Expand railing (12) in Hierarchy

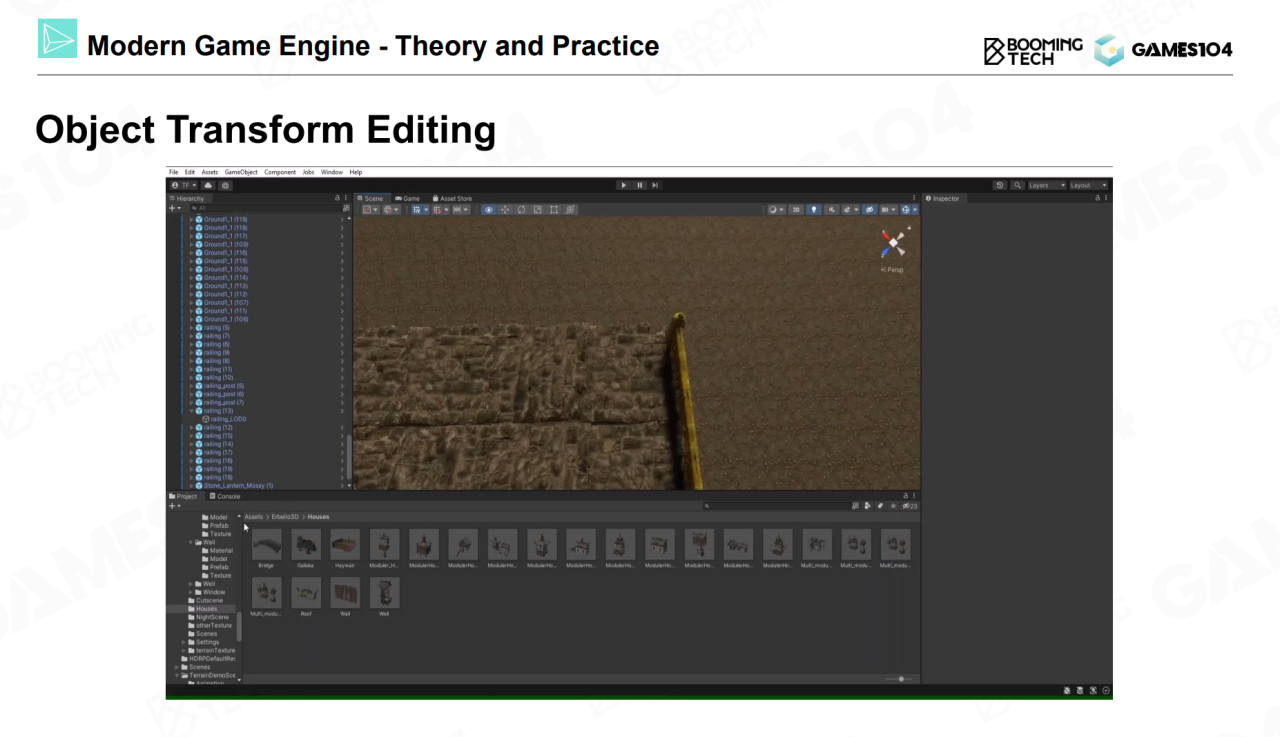pos(192,428)
